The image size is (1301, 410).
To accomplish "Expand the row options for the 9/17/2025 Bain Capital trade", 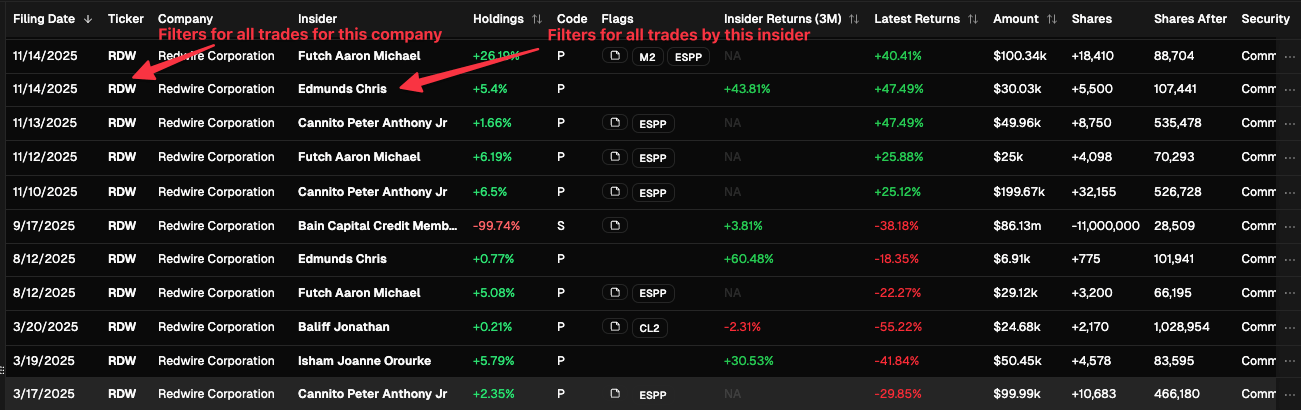I will pyautogui.click(x=1289, y=225).
